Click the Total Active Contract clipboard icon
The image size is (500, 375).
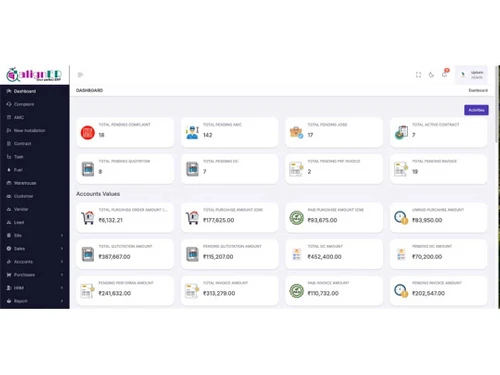[401, 133]
